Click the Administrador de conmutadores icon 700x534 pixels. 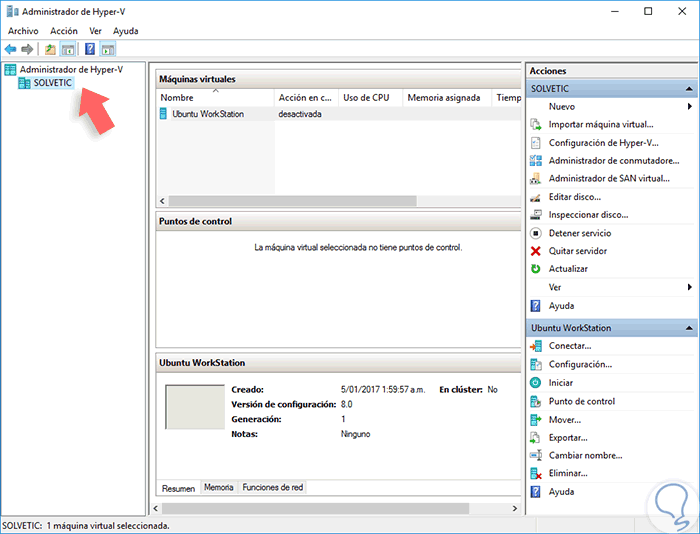(536, 161)
